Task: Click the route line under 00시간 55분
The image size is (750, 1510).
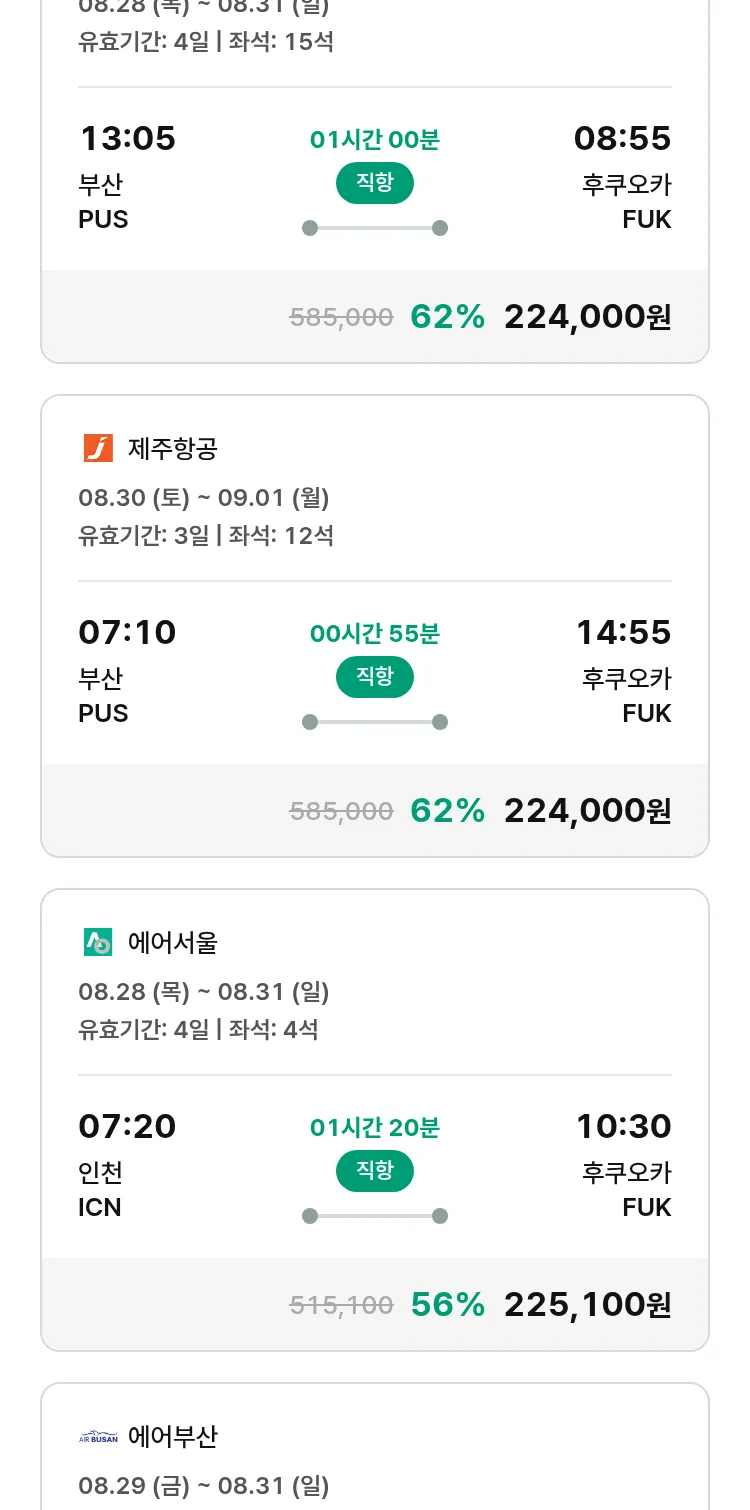Action: [x=374, y=722]
